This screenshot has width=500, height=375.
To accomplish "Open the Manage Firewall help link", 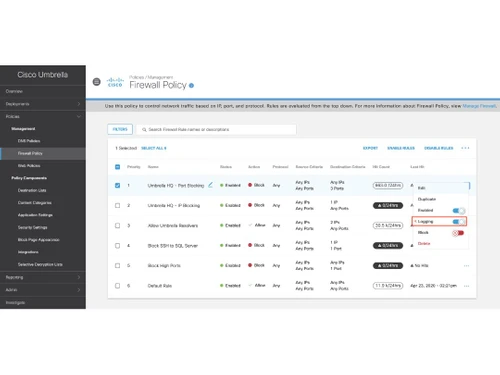I will click(x=479, y=106).
